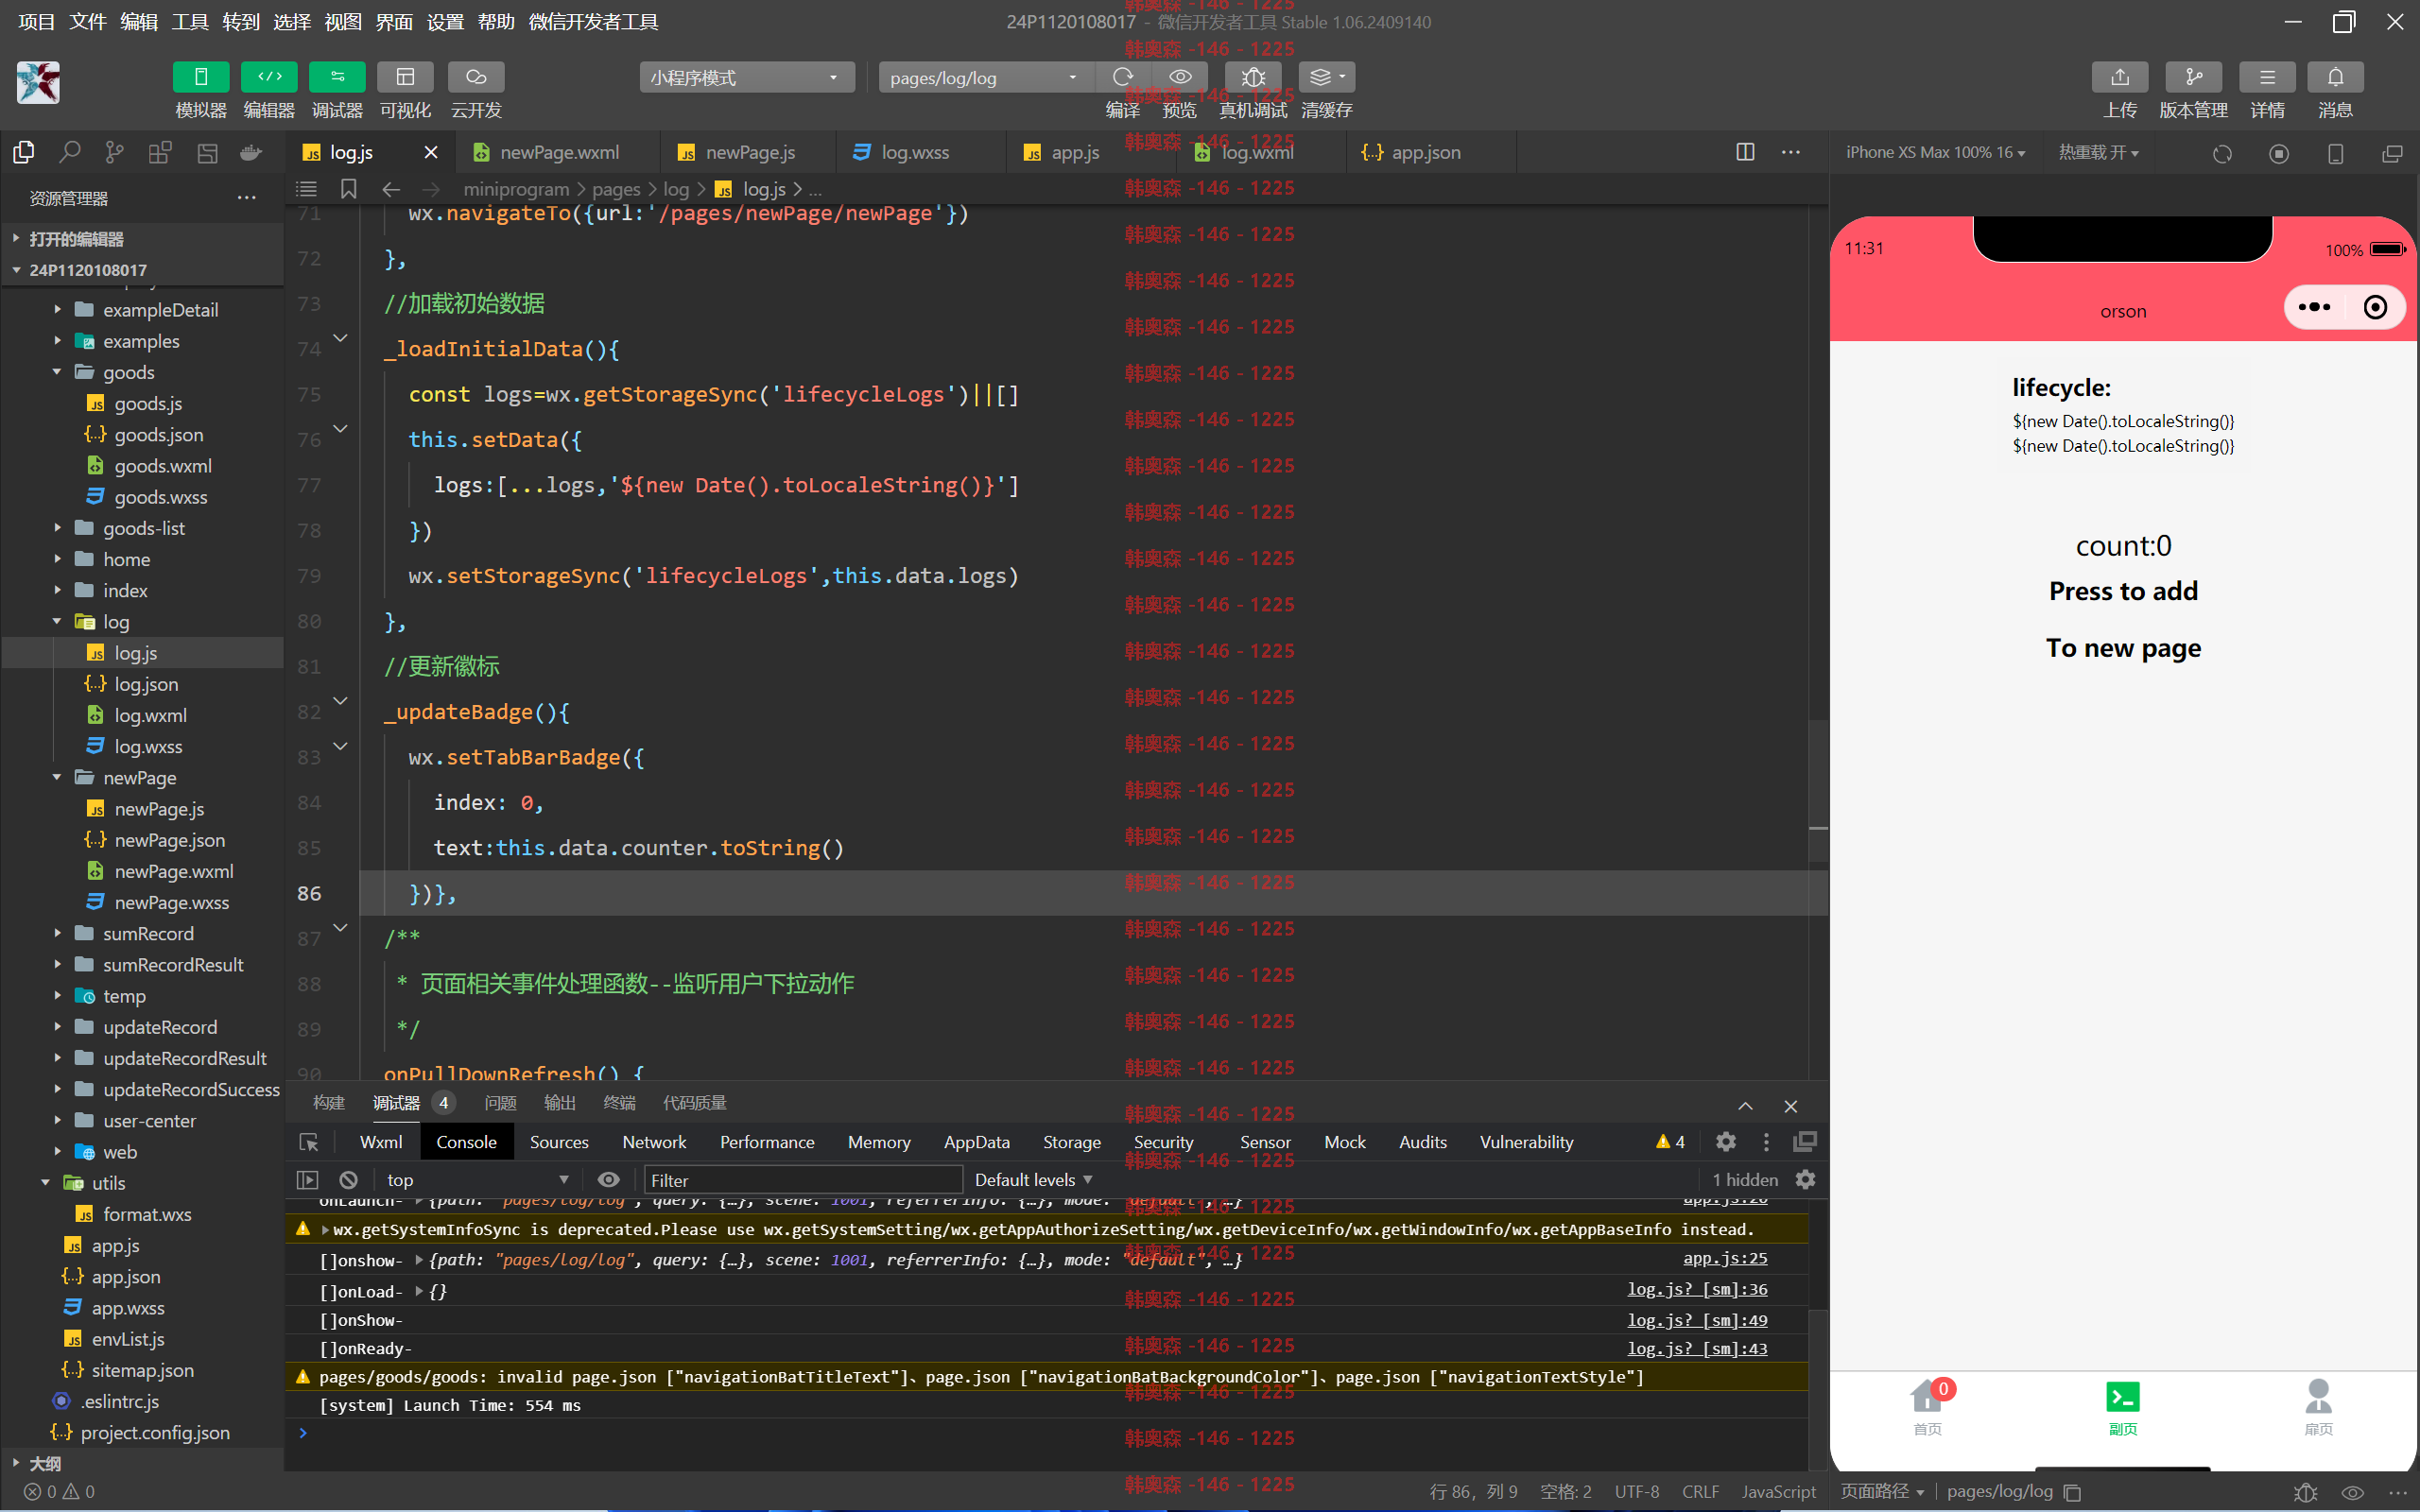The image size is (2420, 1512).
Task: Open the extensions icon in sidebar strip
Action: [x=160, y=152]
